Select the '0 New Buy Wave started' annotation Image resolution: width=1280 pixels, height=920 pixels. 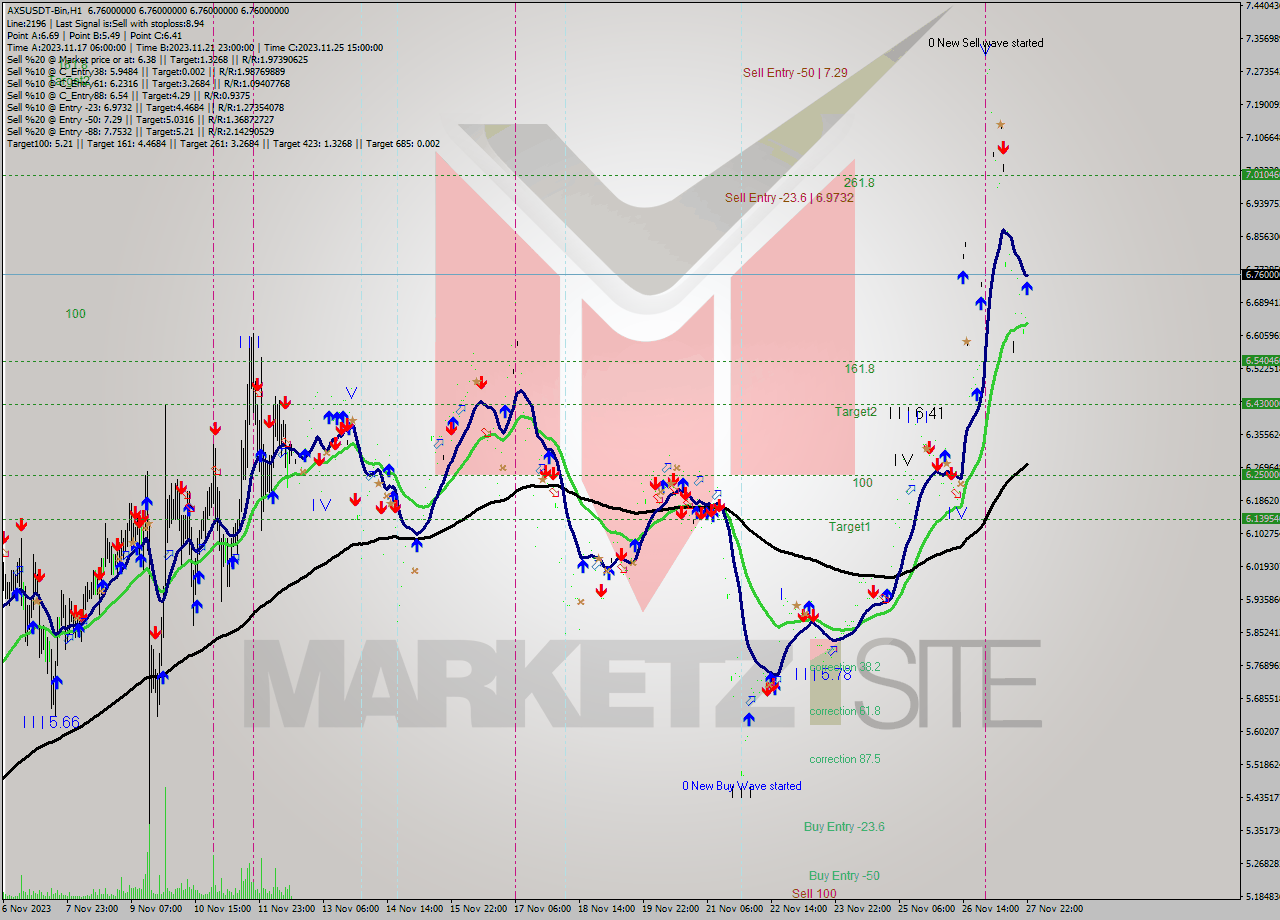tap(742, 786)
